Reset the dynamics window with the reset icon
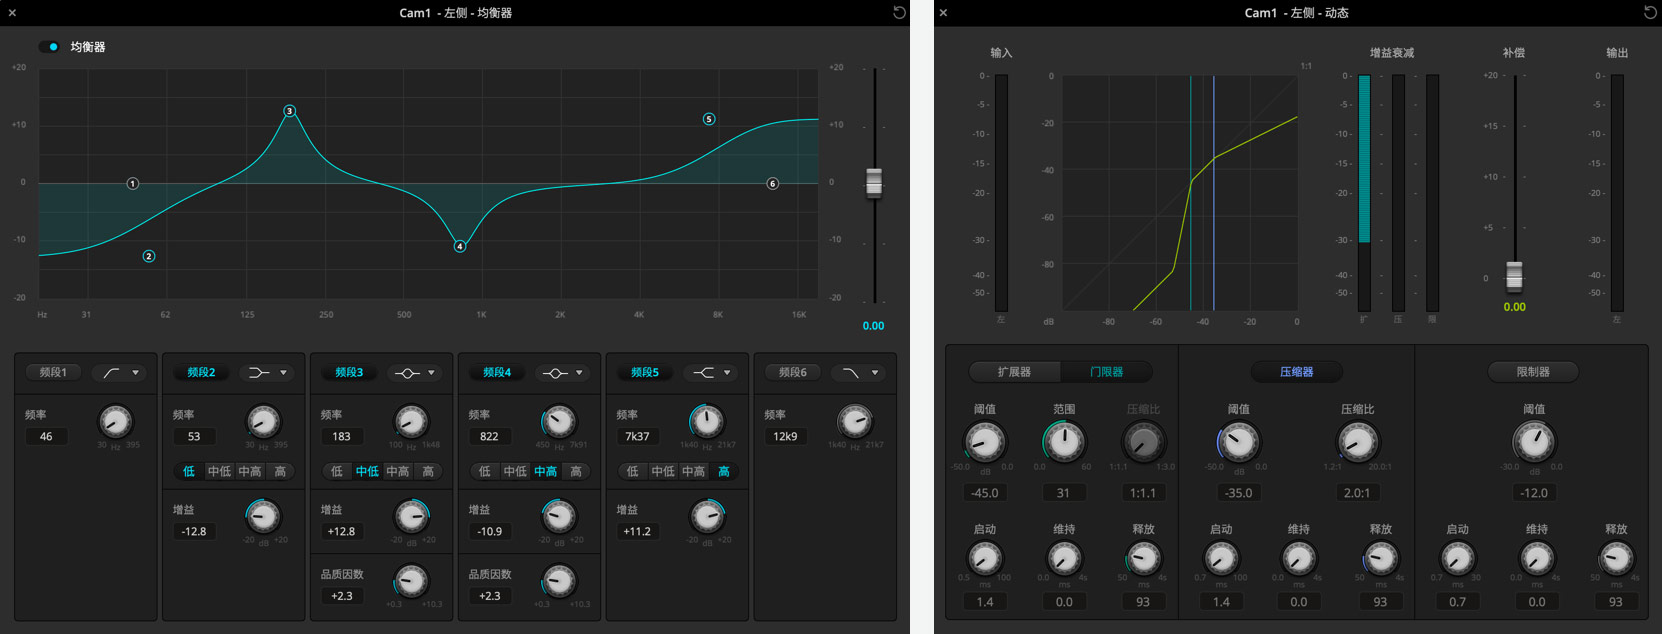Viewport: 1662px width, 634px height. tap(1650, 13)
